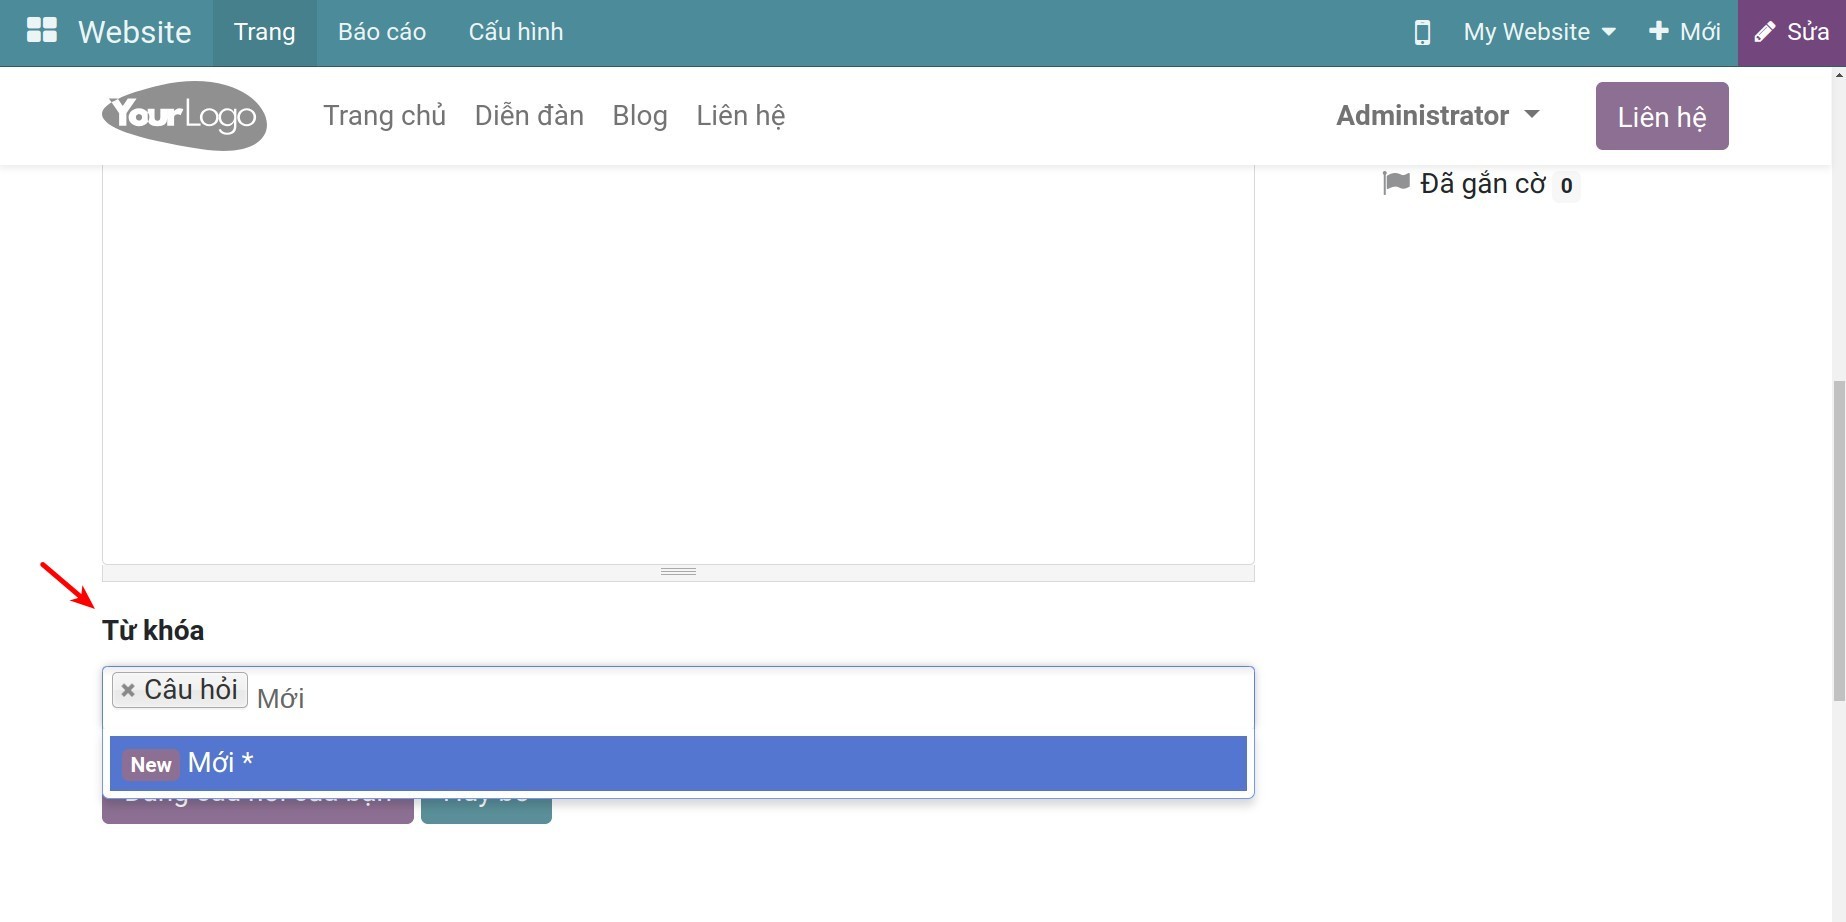This screenshot has height=922, width=1846.
Task: Select the New Mới * suggestion
Action: (677, 763)
